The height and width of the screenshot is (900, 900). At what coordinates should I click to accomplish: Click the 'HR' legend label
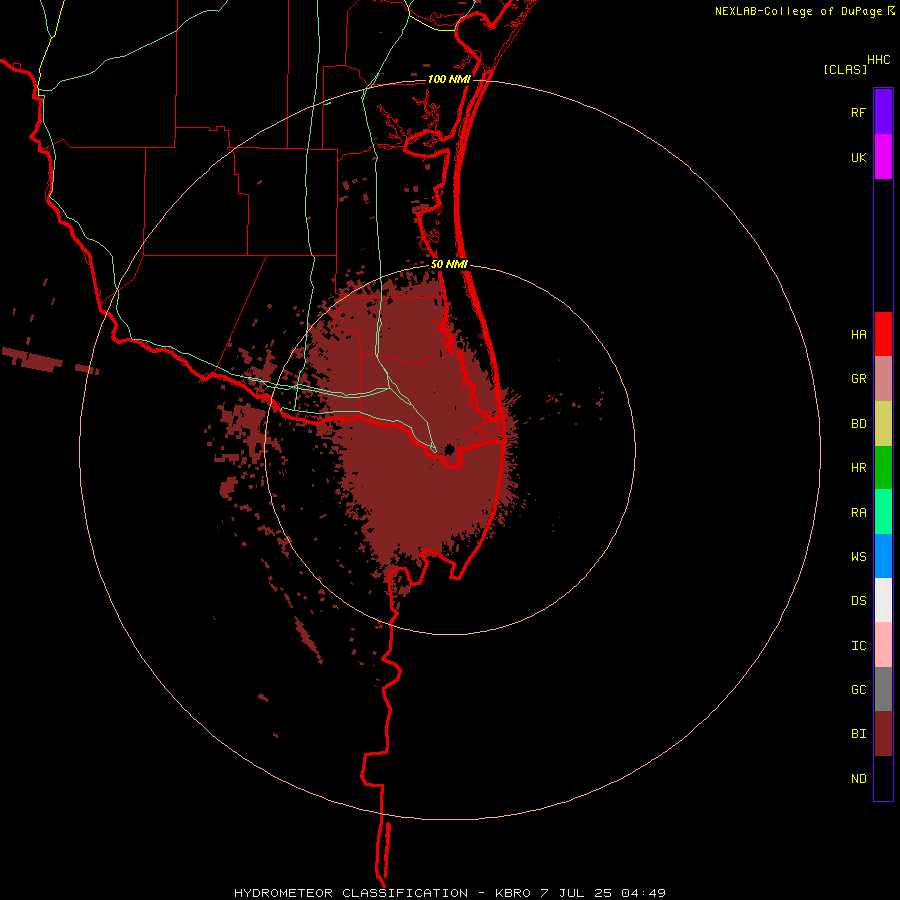858,468
